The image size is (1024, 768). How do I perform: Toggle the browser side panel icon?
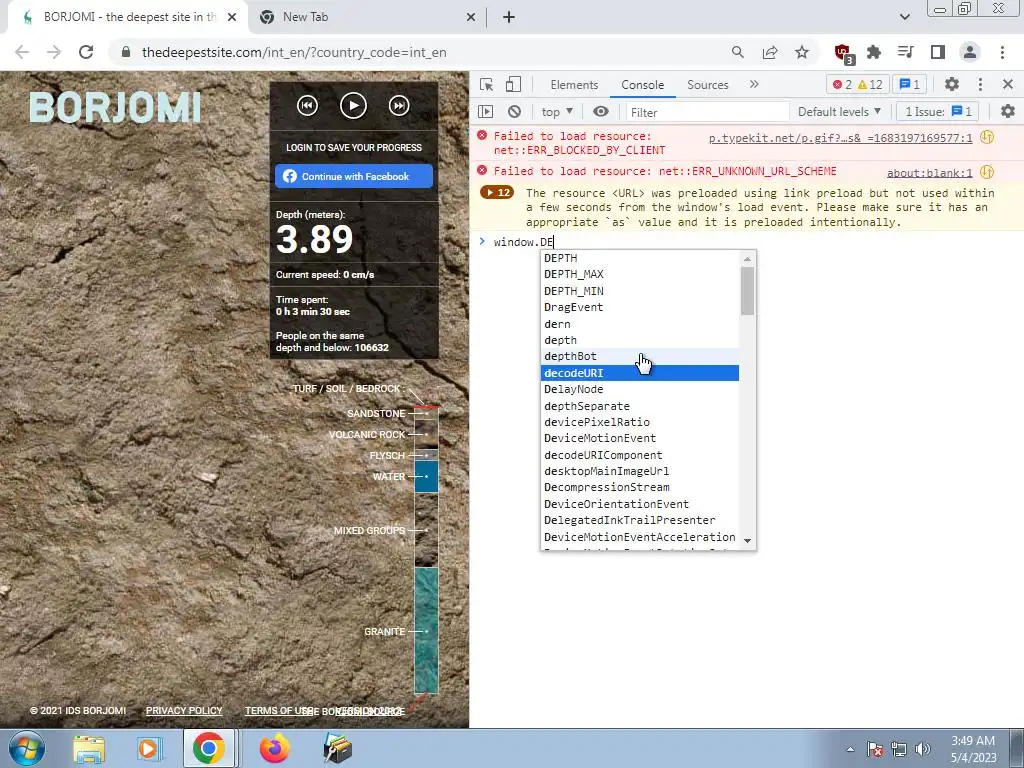tap(938, 52)
